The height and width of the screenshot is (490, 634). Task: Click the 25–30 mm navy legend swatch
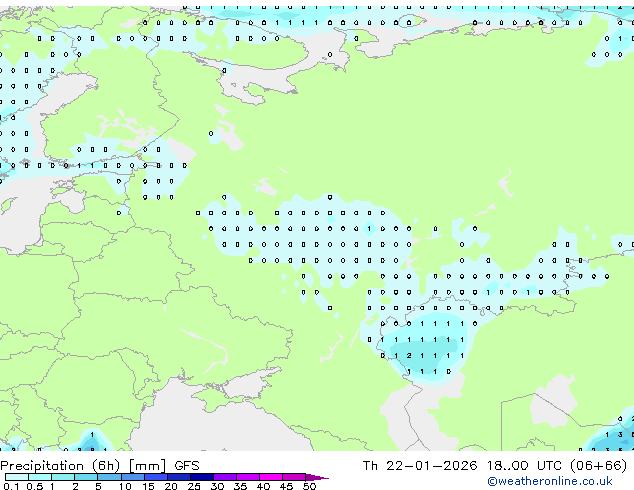click(202, 477)
